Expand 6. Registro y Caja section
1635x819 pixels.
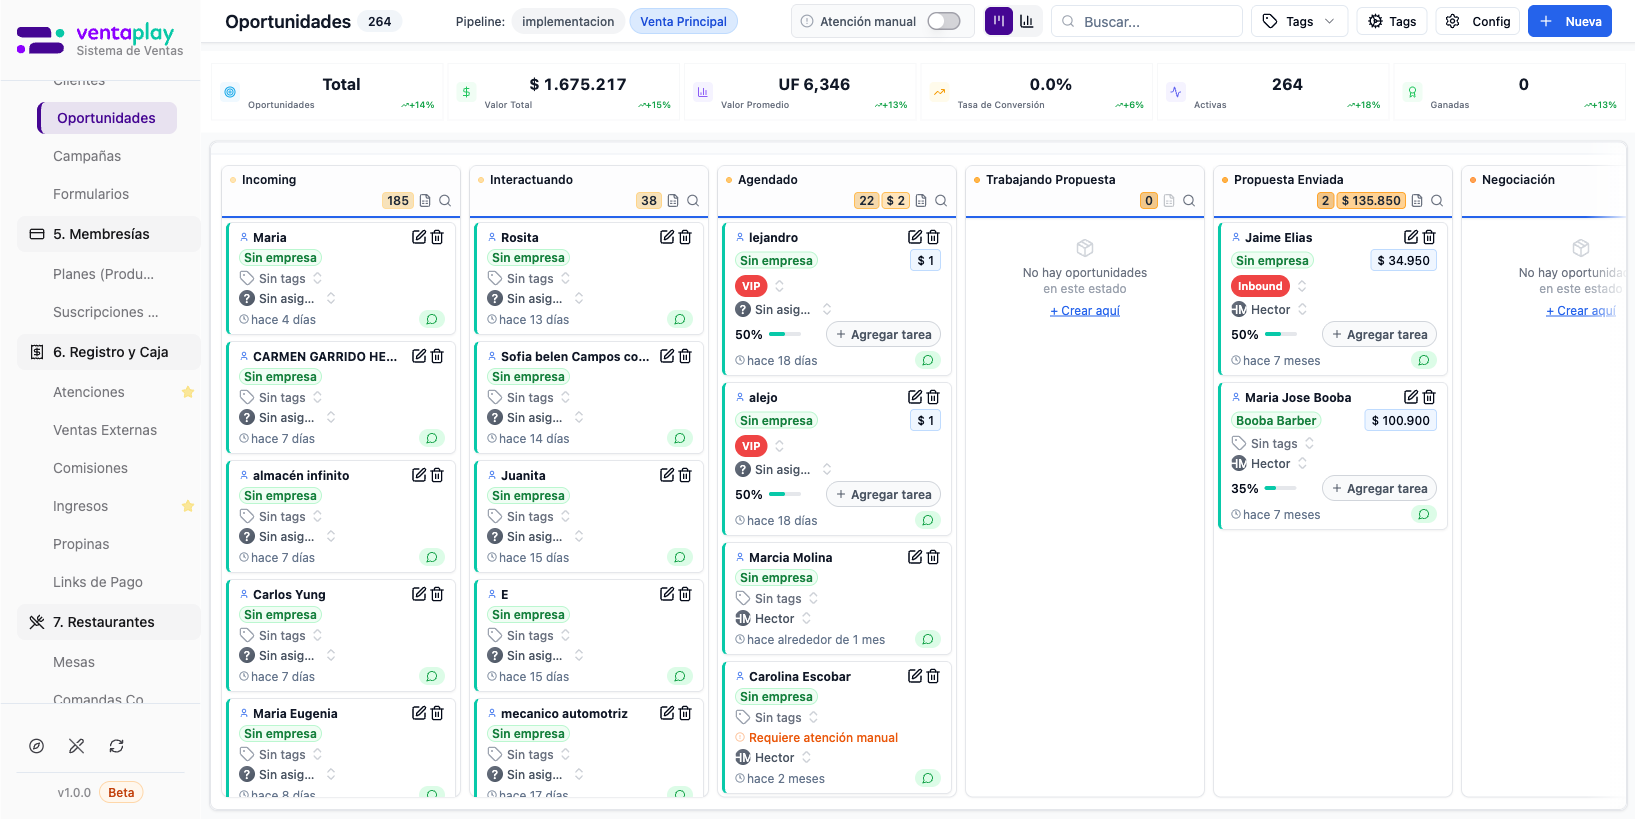(109, 352)
